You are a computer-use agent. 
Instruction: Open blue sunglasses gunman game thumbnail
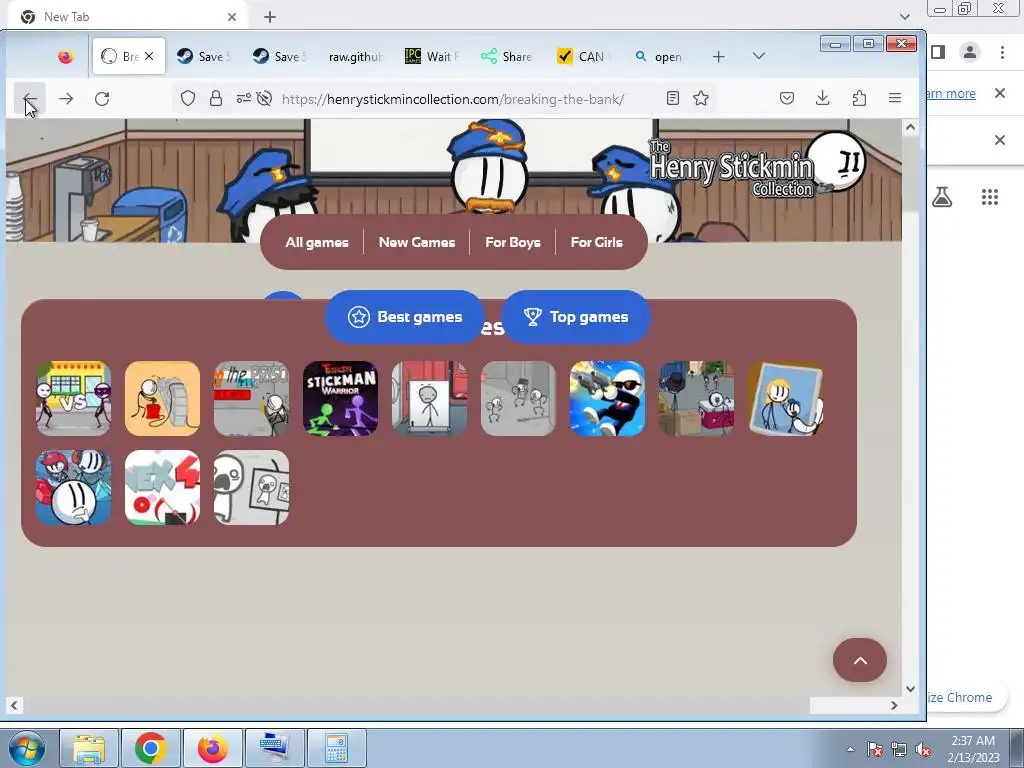(607, 398)
